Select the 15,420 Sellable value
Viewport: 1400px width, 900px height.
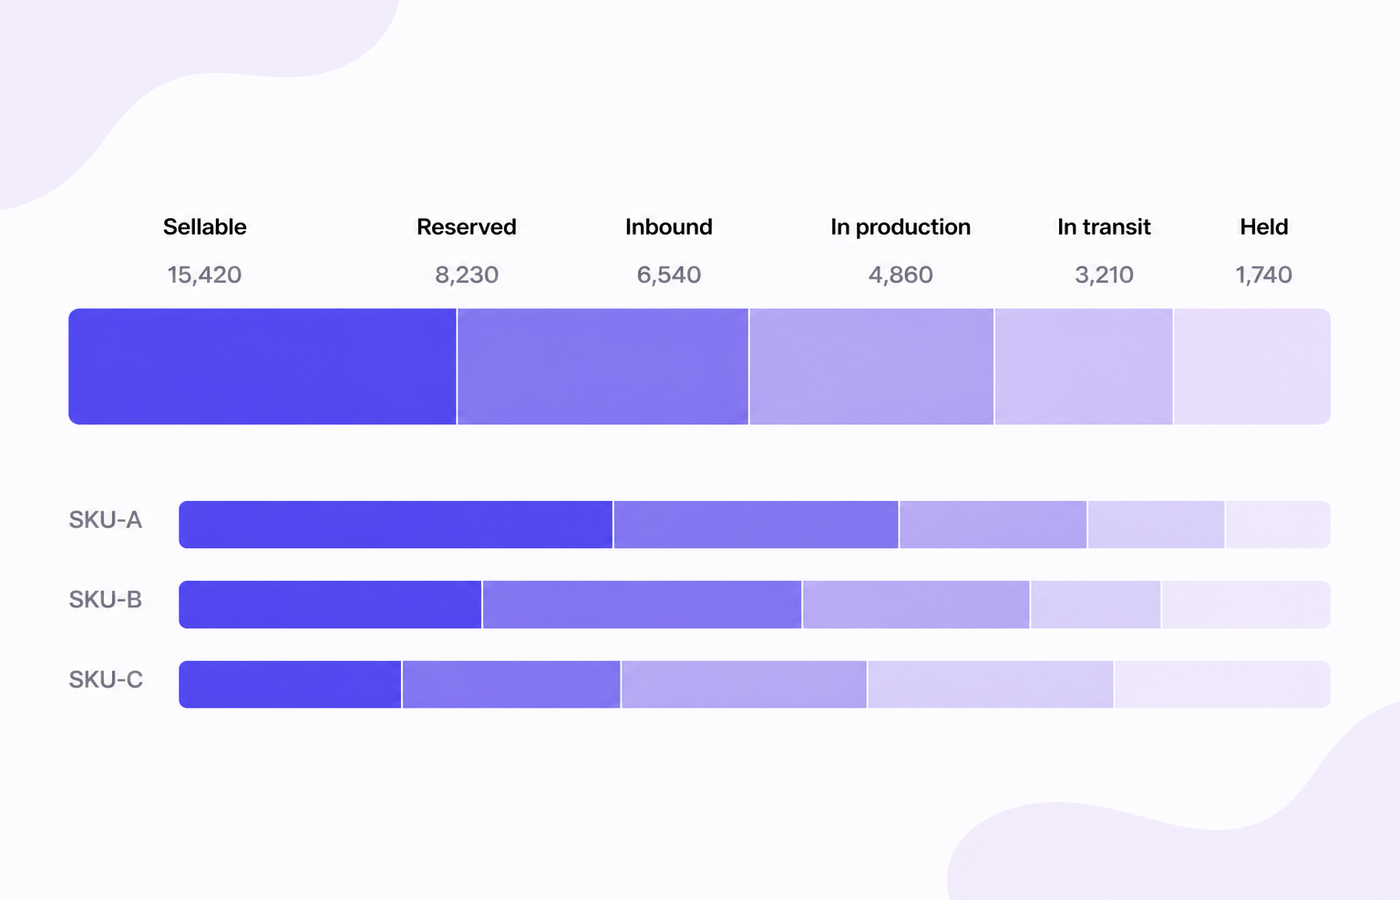click(x=205, y=275)
